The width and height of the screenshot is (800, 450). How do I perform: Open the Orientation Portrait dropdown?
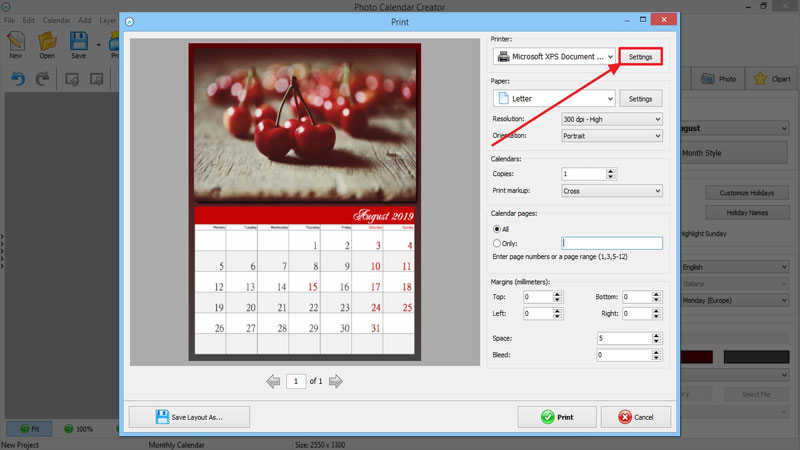(x=612, y=136)
